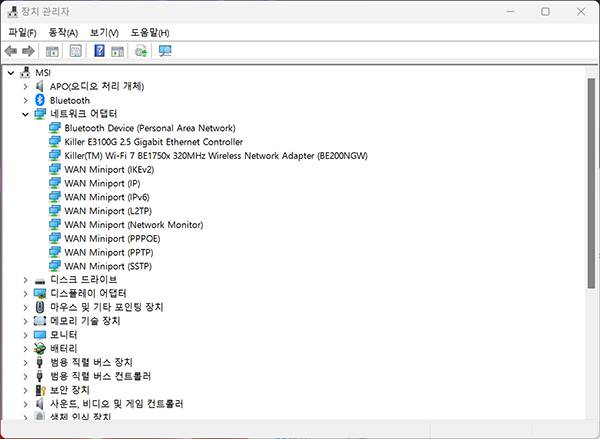
Task: Open the 파일(F) menu
Action: click(x=22, y=32)
